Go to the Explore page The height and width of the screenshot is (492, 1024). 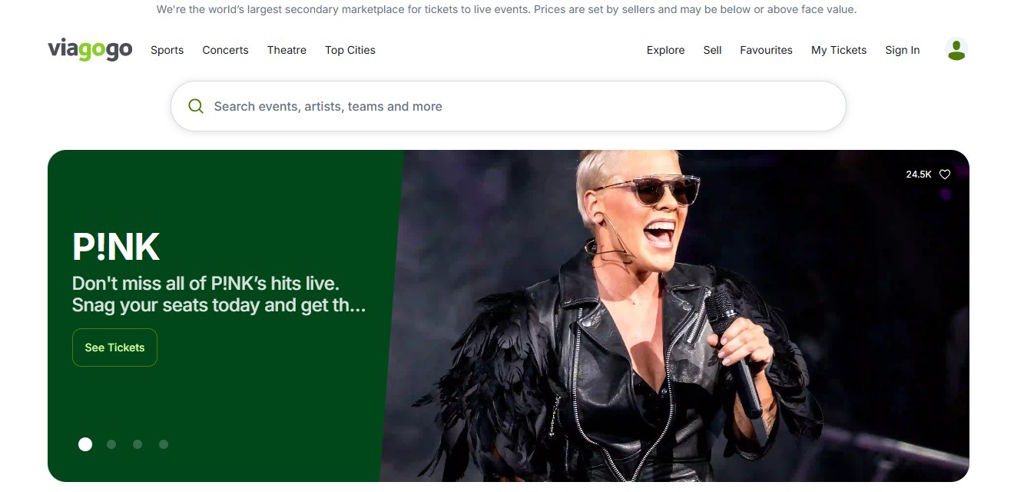(x=665, y=50)
